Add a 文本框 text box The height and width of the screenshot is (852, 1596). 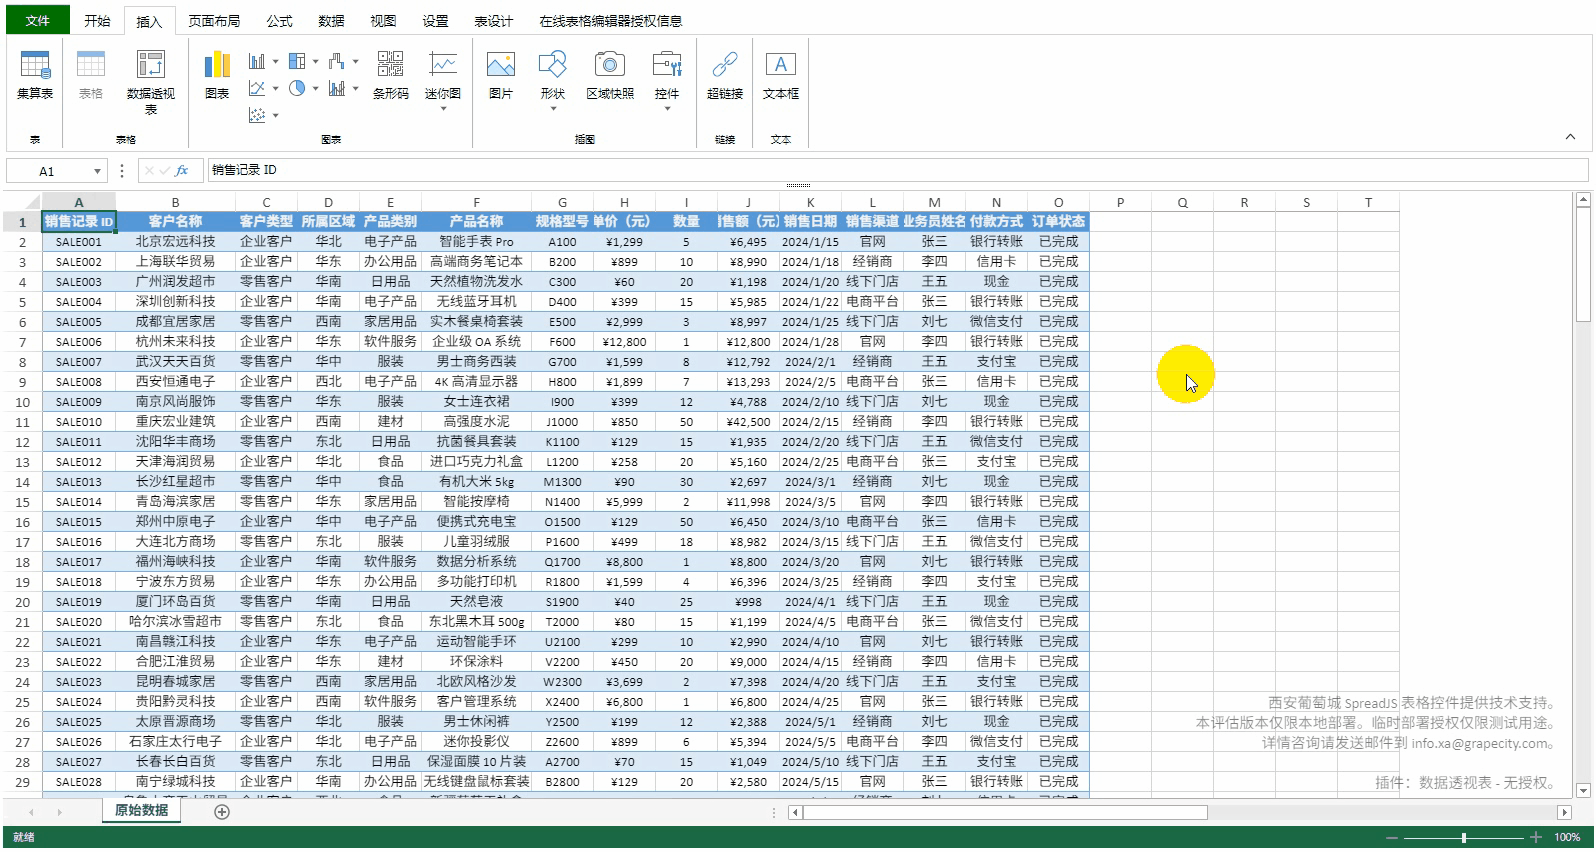[x=781, y=75]
